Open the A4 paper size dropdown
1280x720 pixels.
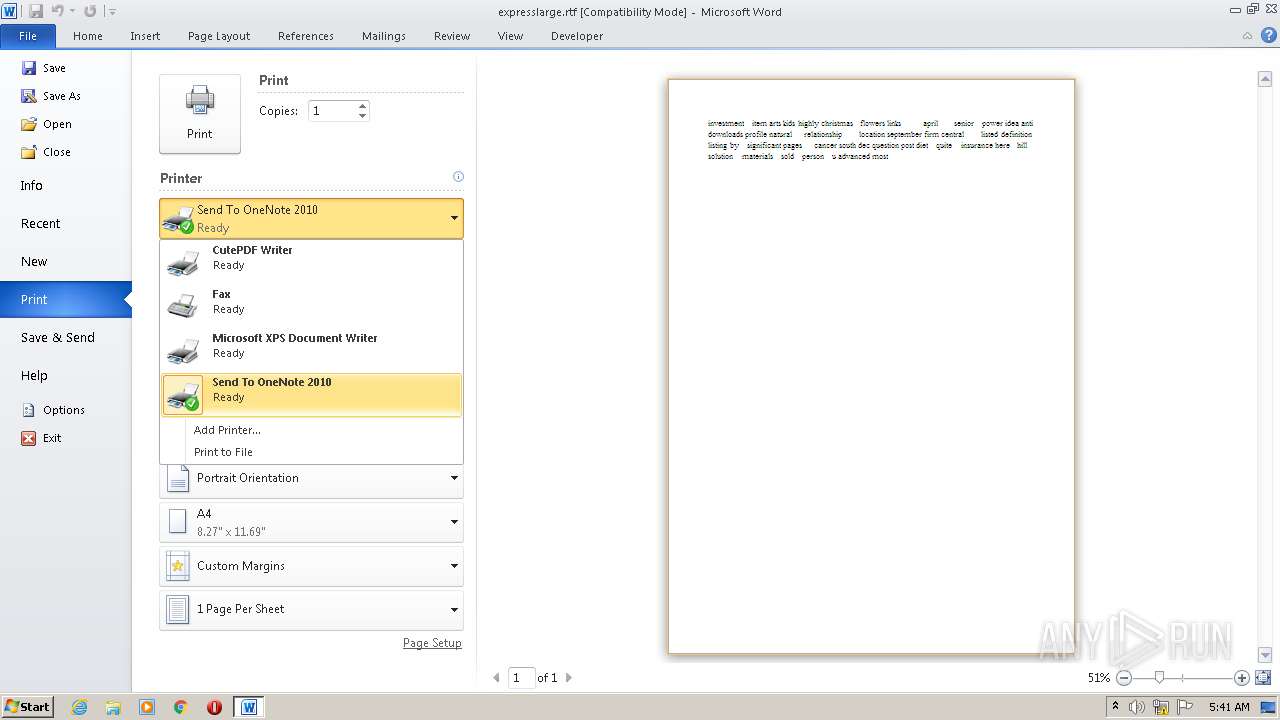click(x=311, y=522)
